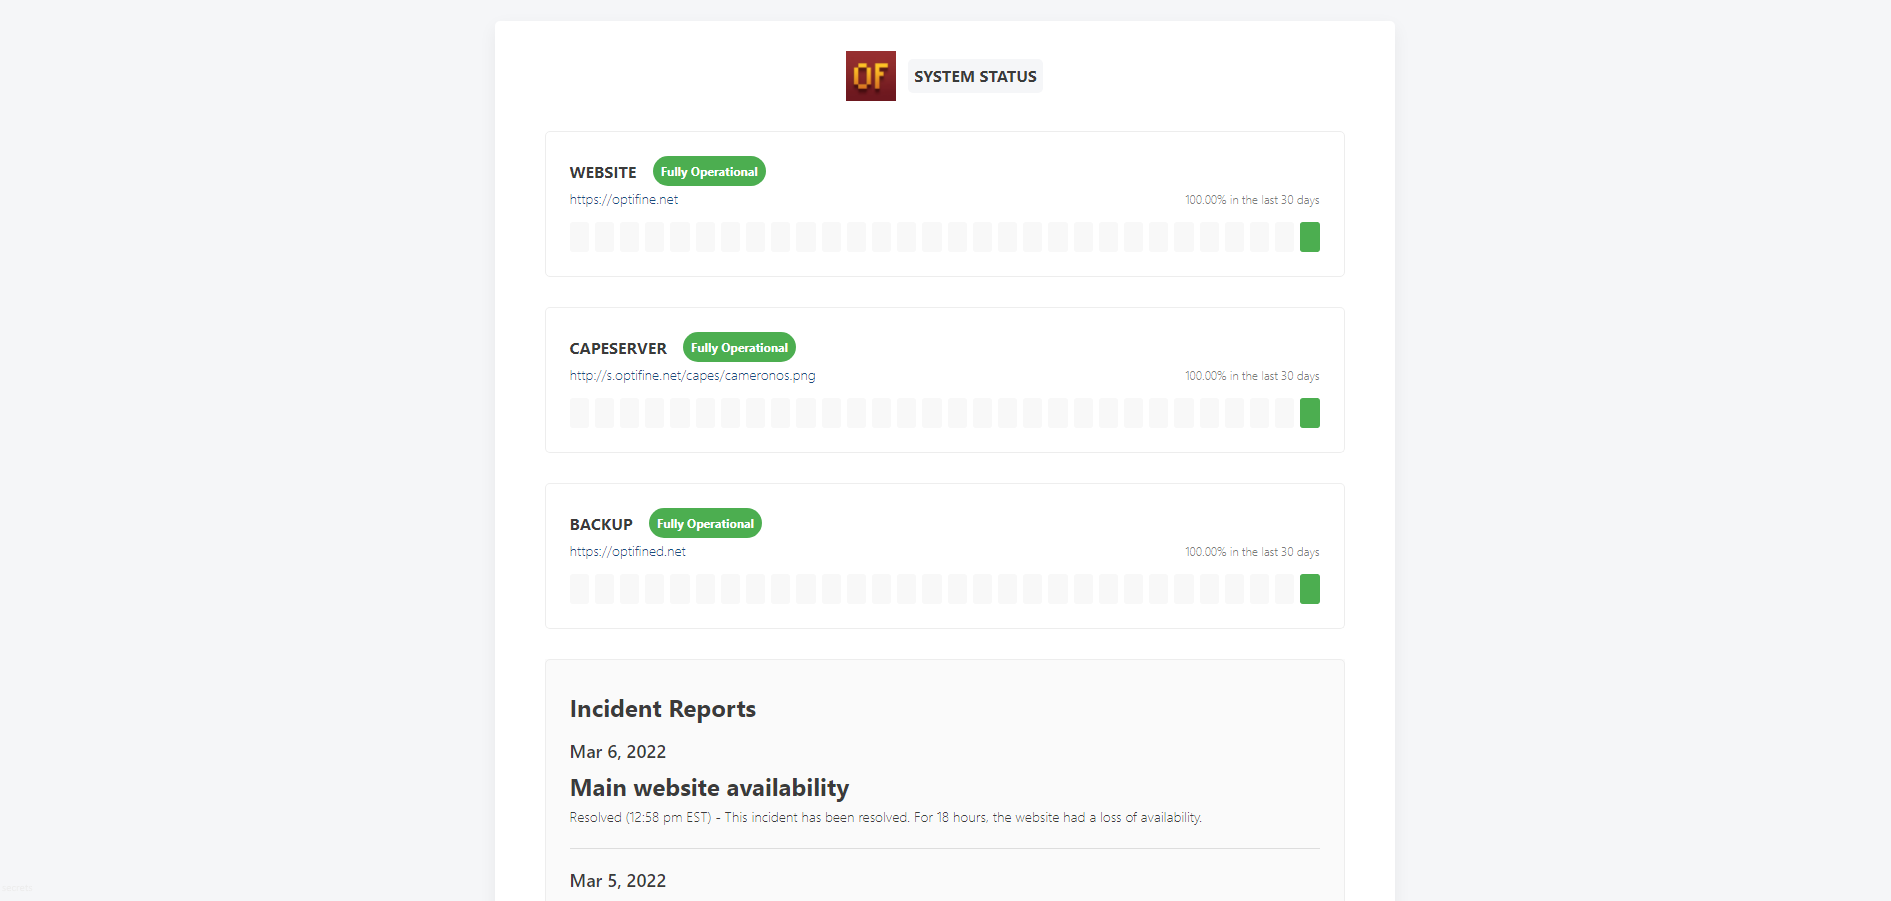Select the green uptime bar for BACKUP

click(1310, 589)
